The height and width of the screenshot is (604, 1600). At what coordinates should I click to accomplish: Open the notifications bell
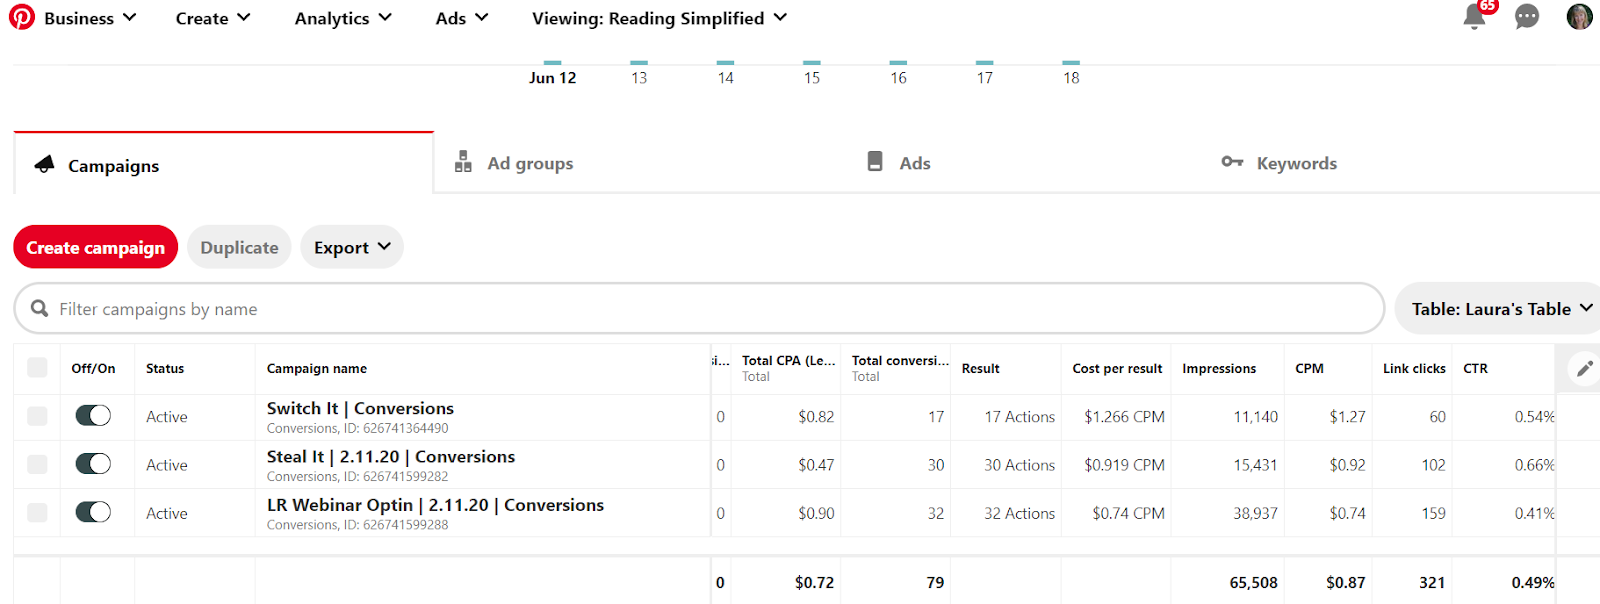1474,17
